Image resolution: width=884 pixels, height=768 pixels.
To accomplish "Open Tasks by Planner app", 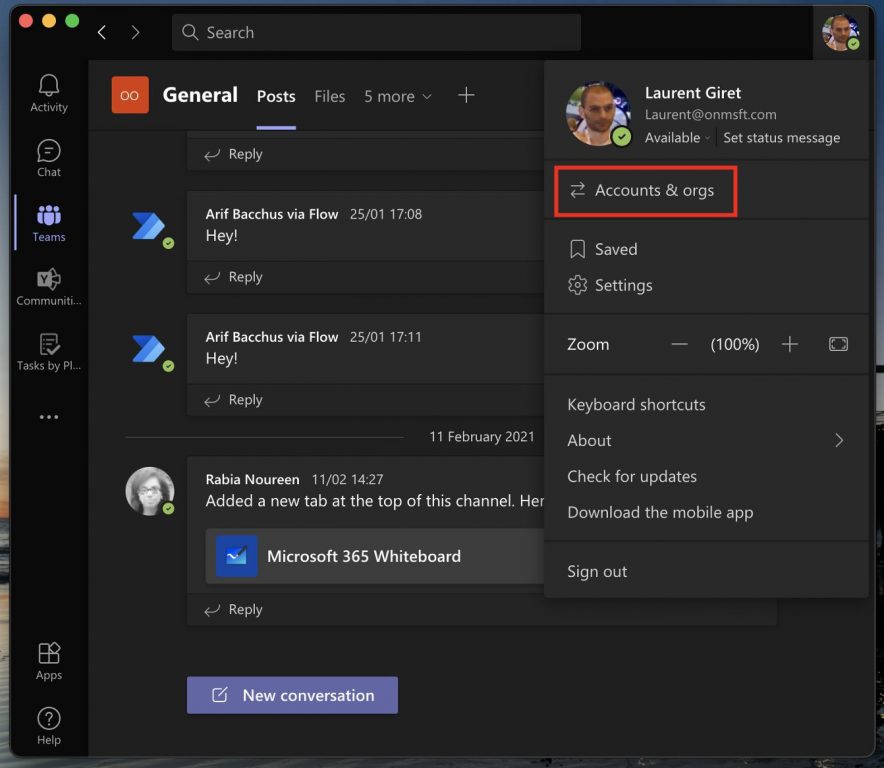I will coord(48,352).
